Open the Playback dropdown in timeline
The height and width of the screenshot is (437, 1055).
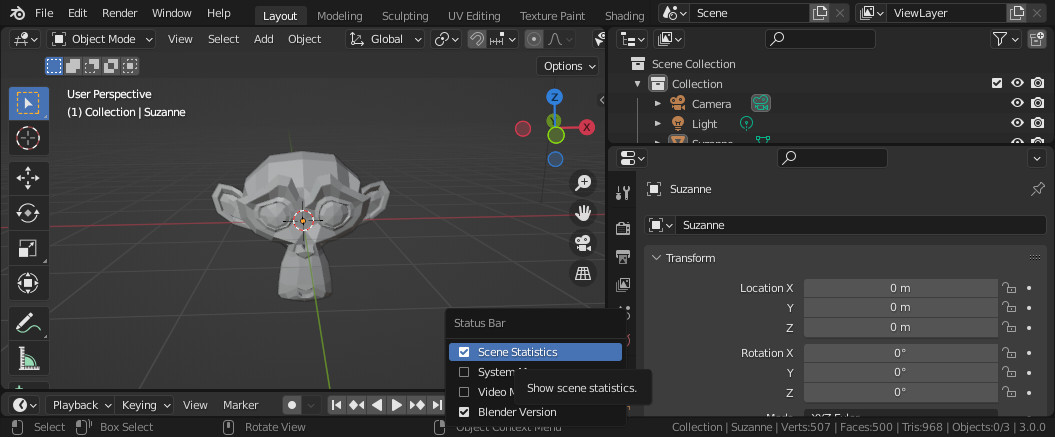point(79,405)
